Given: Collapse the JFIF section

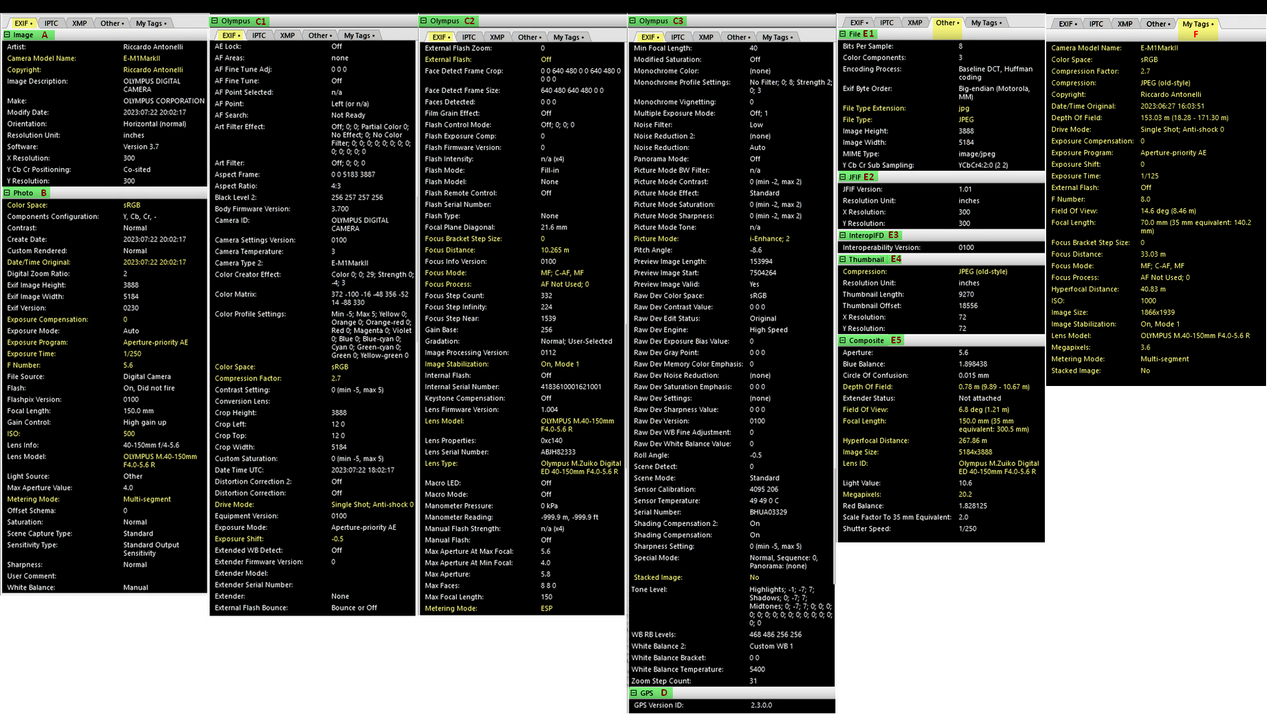Looking at the screenshot, I should pos(843,177).
